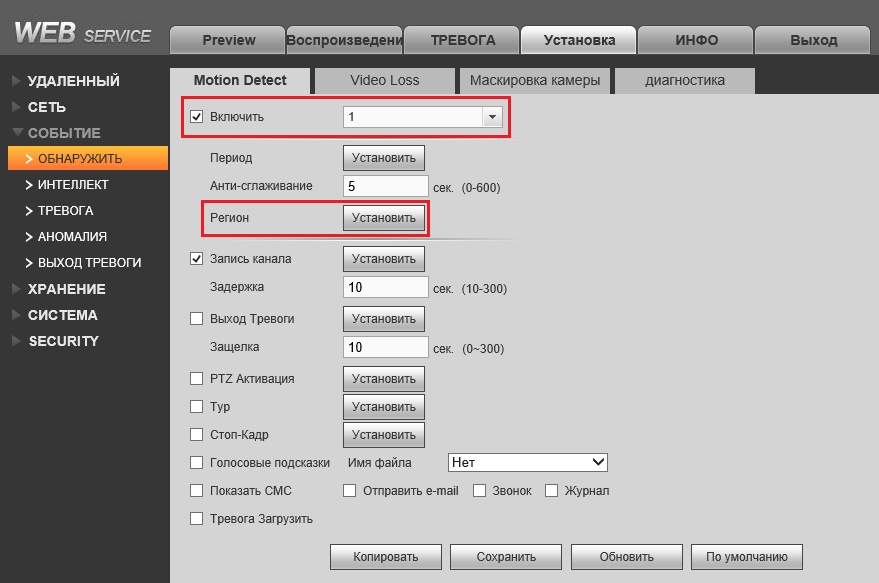Click the WEB SERVICE logo
The height and width of the screenshot is (583, 879).
(x=82, y=33)
